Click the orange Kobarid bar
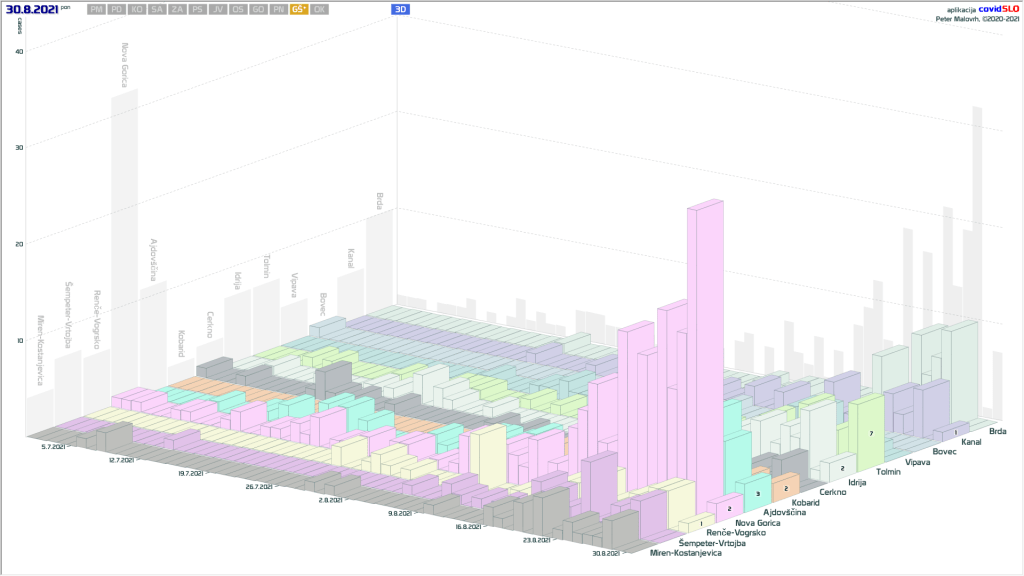Screen dimensions: 1024x576 [x=786, y=486]
